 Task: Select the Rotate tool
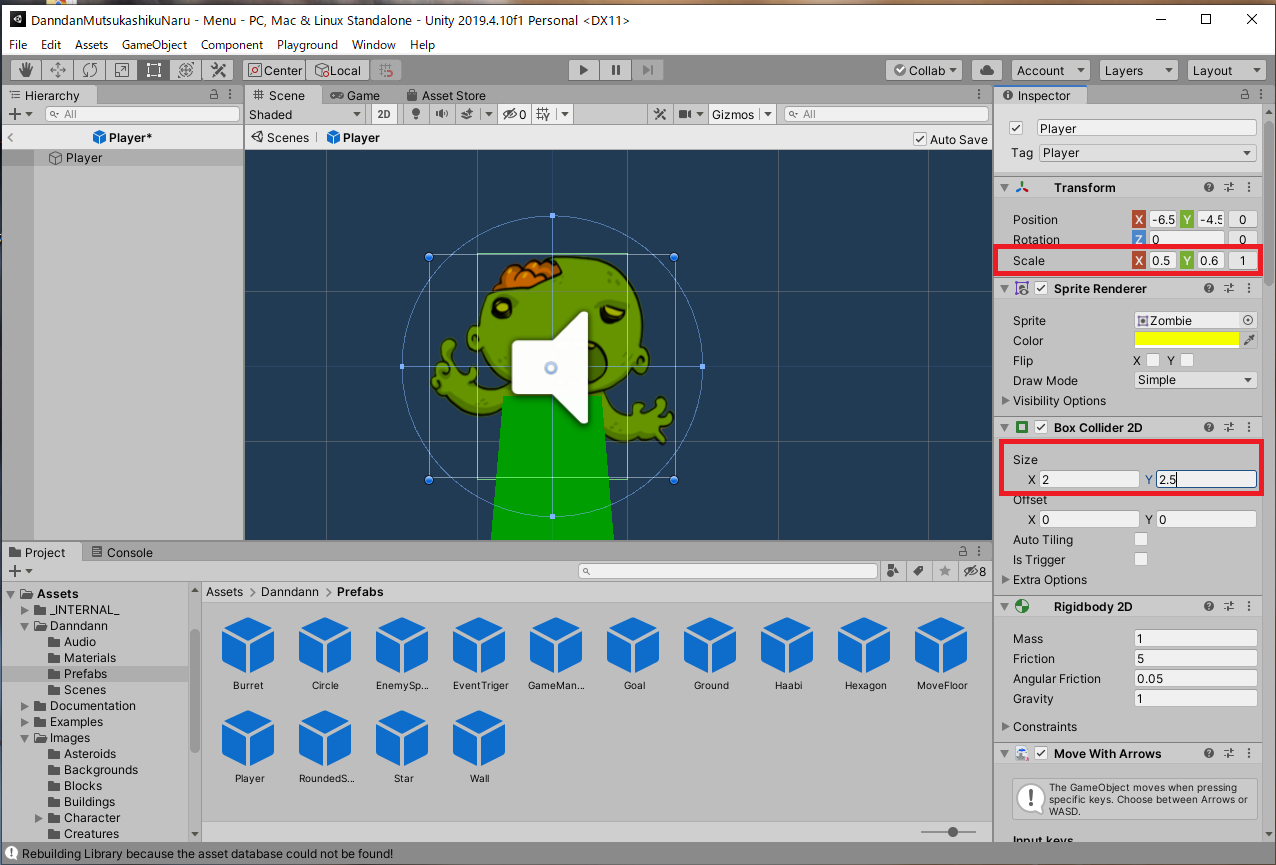tap(90, 70)
